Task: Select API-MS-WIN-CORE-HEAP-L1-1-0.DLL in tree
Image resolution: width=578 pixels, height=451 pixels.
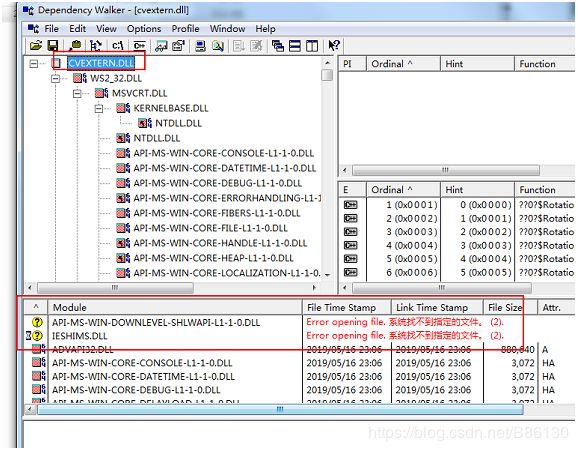Action: [x=213, y=258]
